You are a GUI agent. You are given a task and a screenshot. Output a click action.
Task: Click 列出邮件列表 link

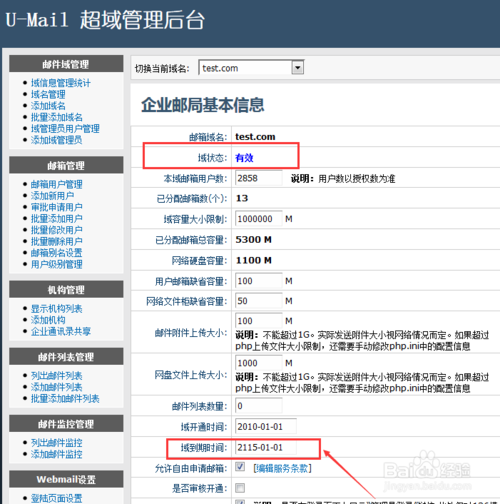(x=57, y=376)
